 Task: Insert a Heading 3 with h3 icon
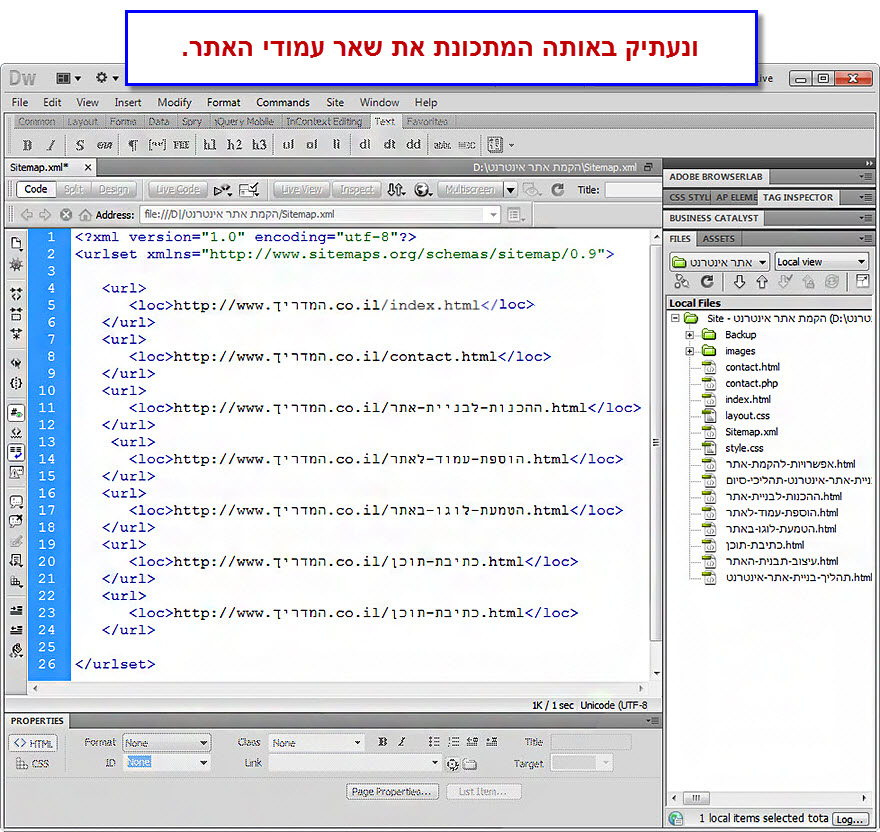259,145
